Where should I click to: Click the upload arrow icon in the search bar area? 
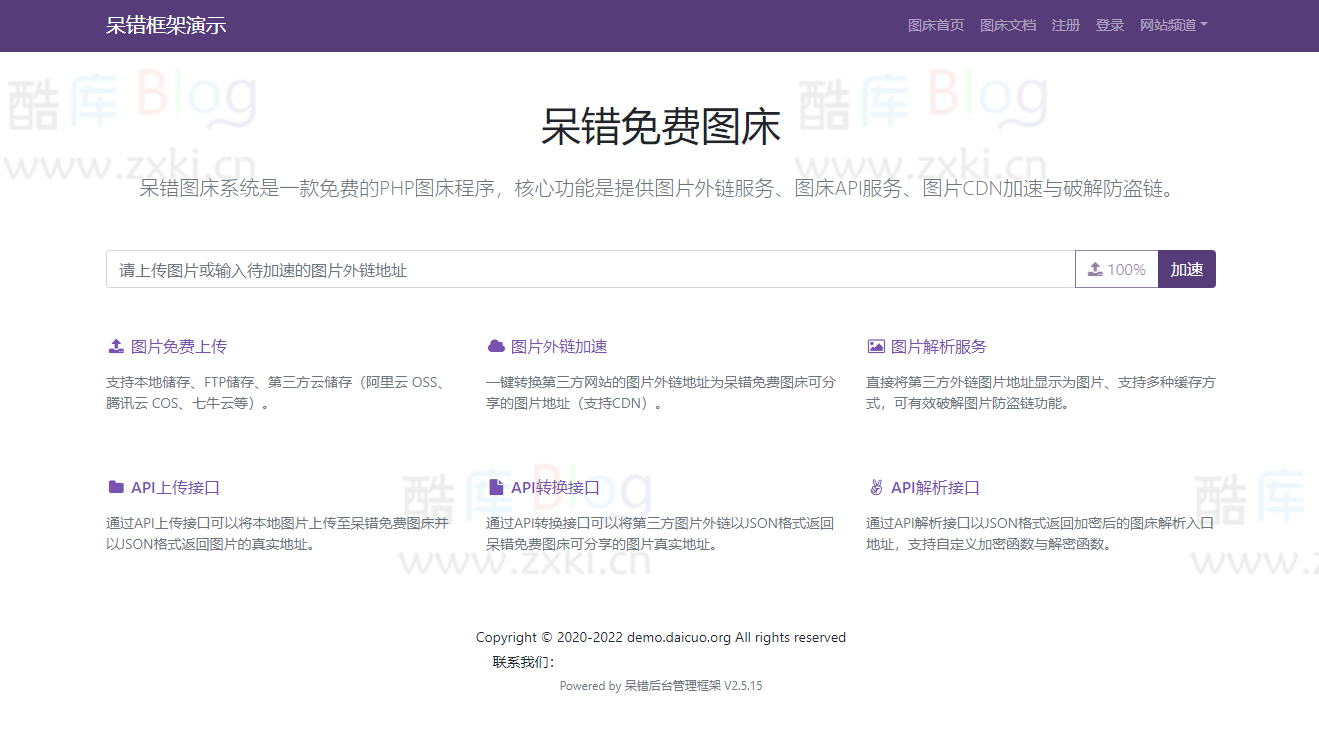coord(1094,268)
